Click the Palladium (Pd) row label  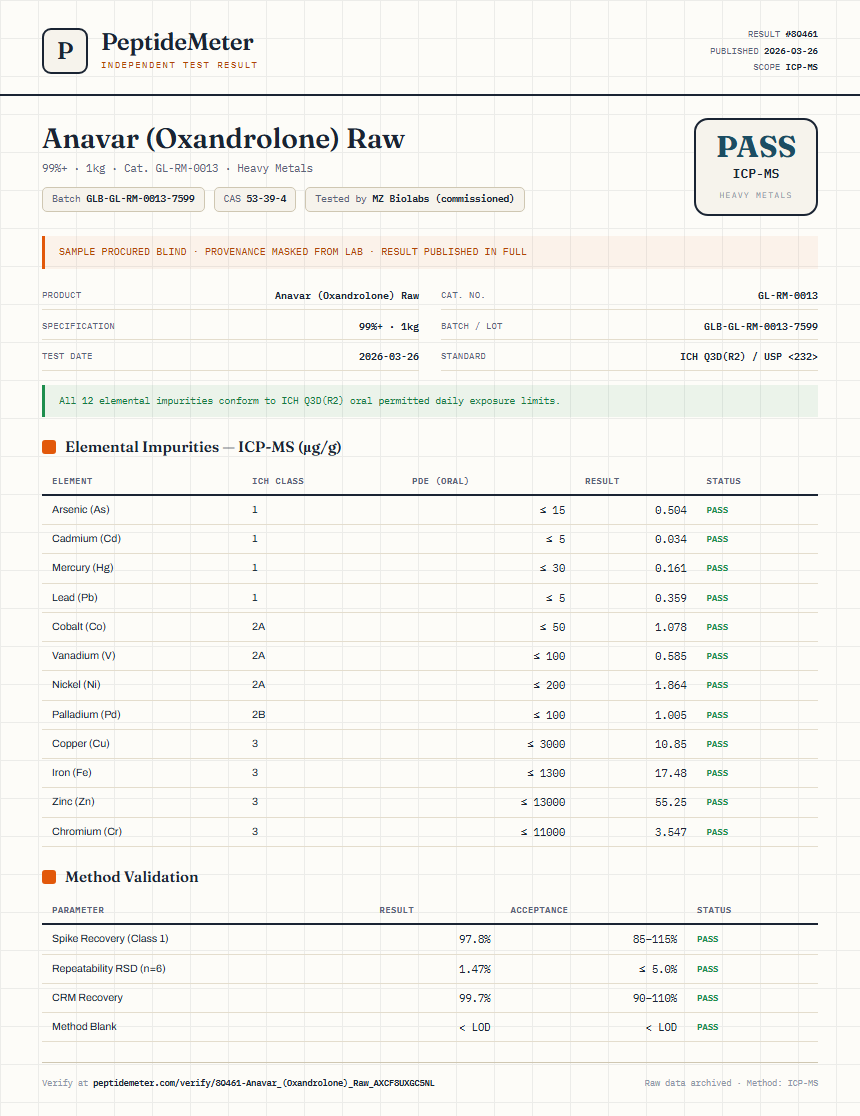pyautogui.click(x=86, y=715)
